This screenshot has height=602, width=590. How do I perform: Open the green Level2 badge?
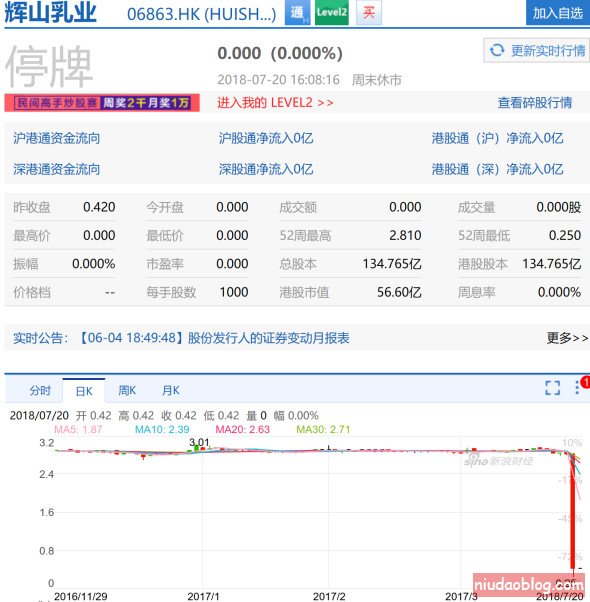click(x=332, y=12)
